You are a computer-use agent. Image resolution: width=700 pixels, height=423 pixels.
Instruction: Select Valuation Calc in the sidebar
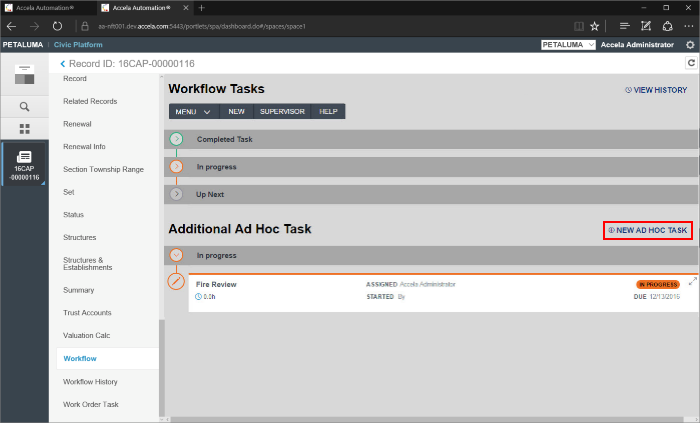87,335
